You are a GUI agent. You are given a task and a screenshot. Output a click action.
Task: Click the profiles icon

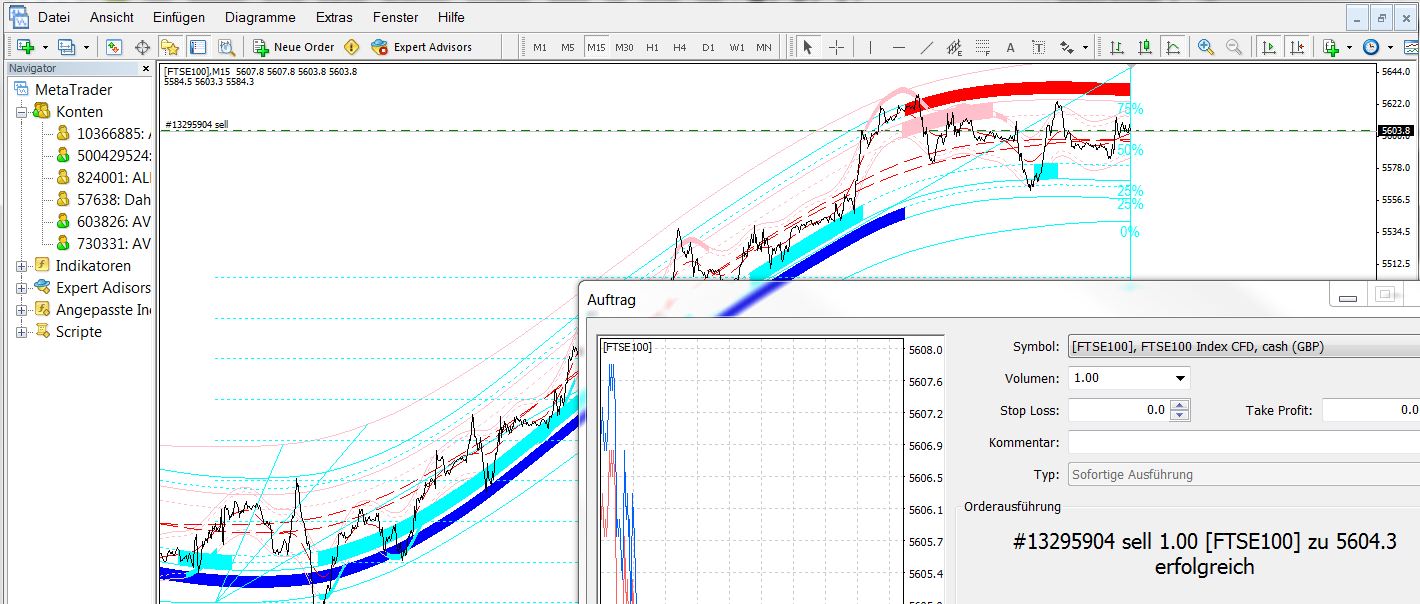pos(67,47)
